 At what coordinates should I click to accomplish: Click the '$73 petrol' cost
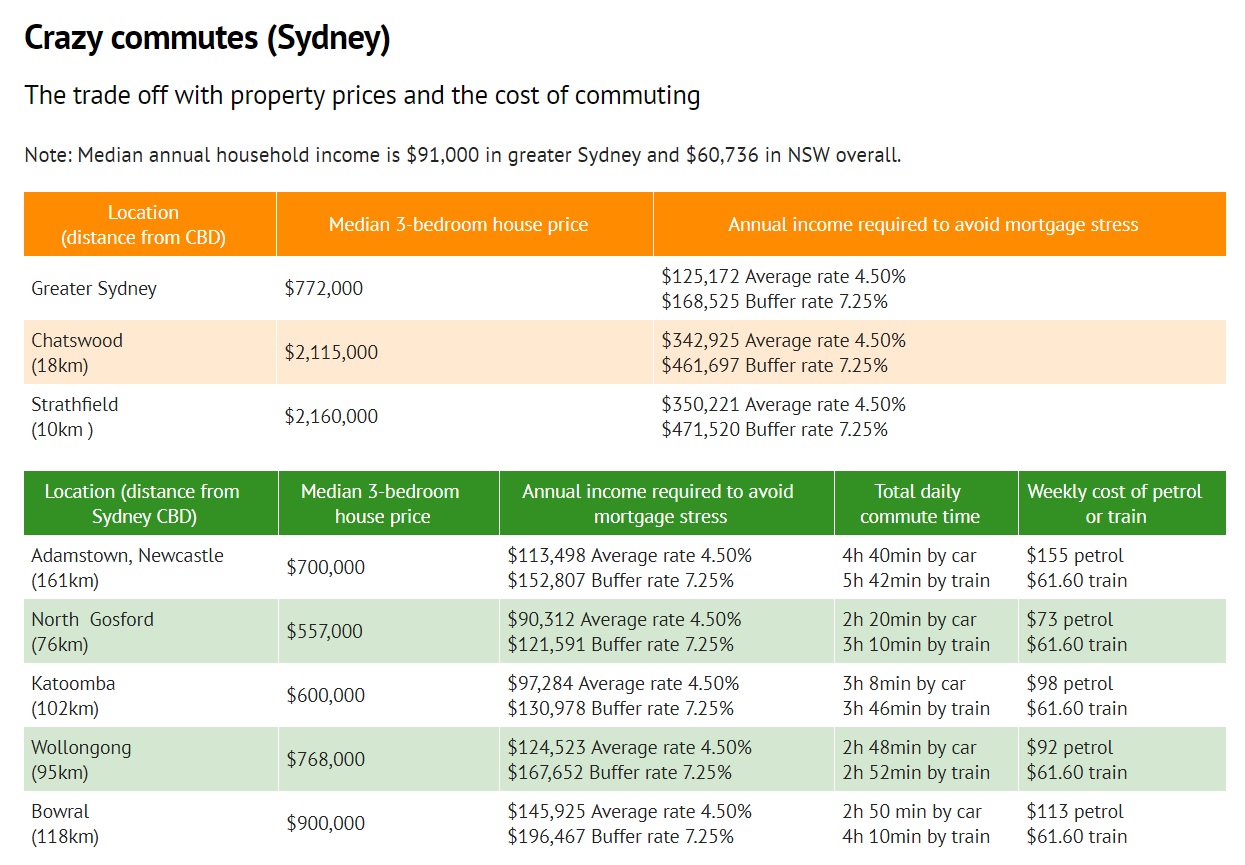click(x=1070, y=620)
